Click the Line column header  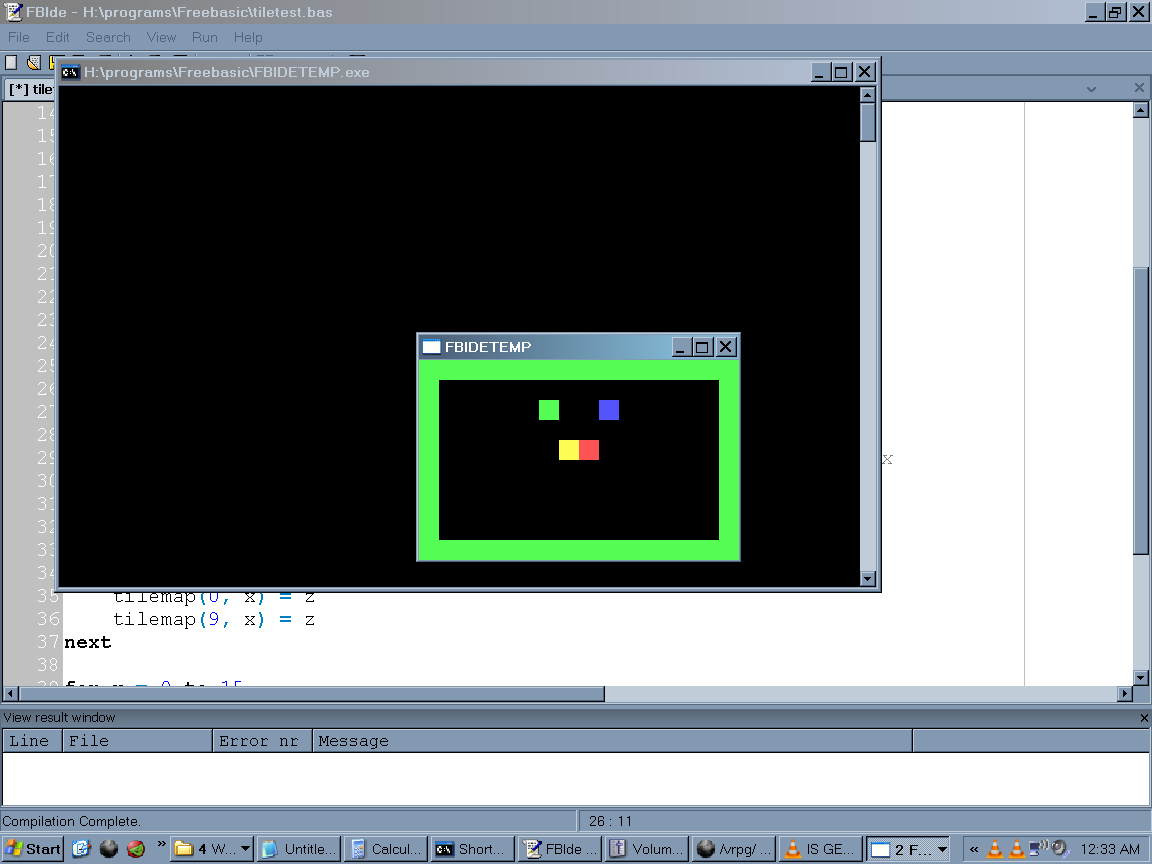32,741
